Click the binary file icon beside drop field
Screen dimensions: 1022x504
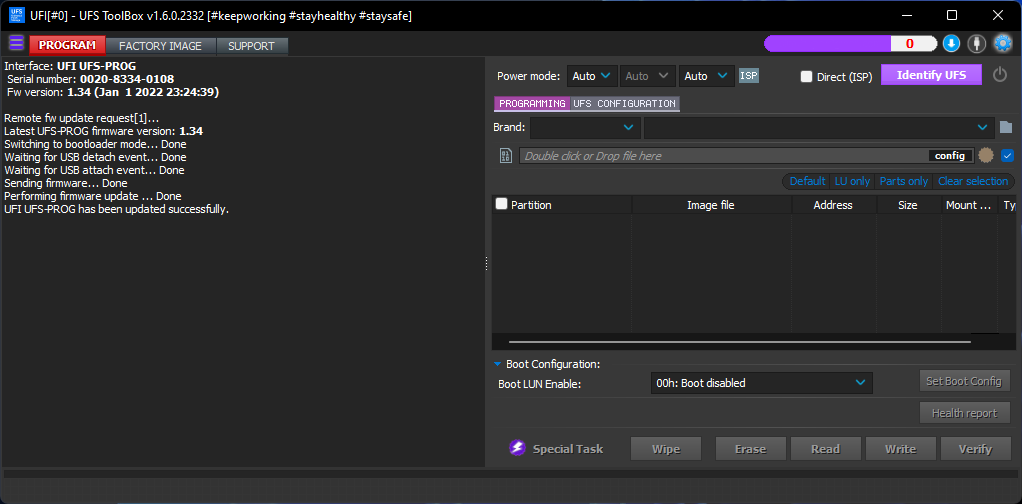coord(505,156)
